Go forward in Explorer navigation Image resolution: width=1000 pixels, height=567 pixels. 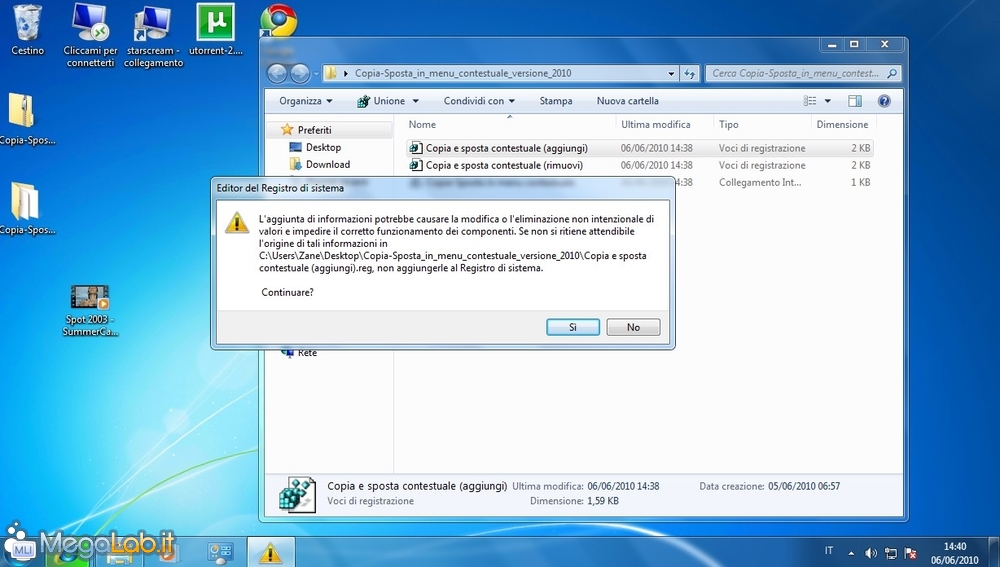point(300,74)
